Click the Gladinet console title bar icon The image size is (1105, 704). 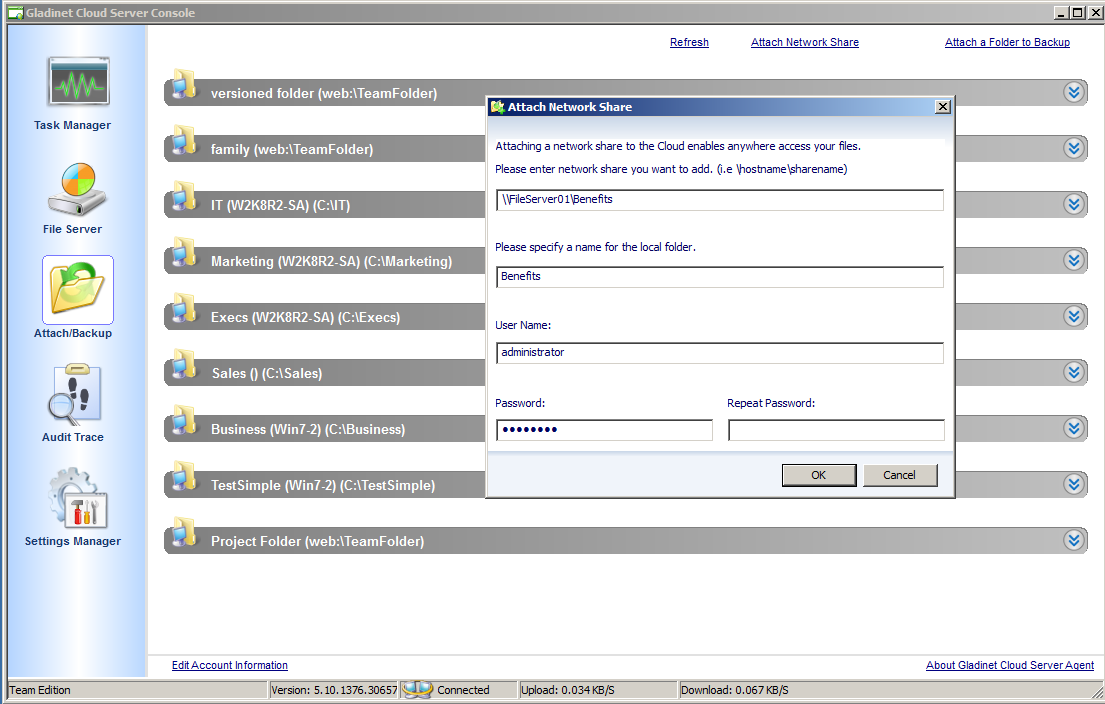click(16, 13)
